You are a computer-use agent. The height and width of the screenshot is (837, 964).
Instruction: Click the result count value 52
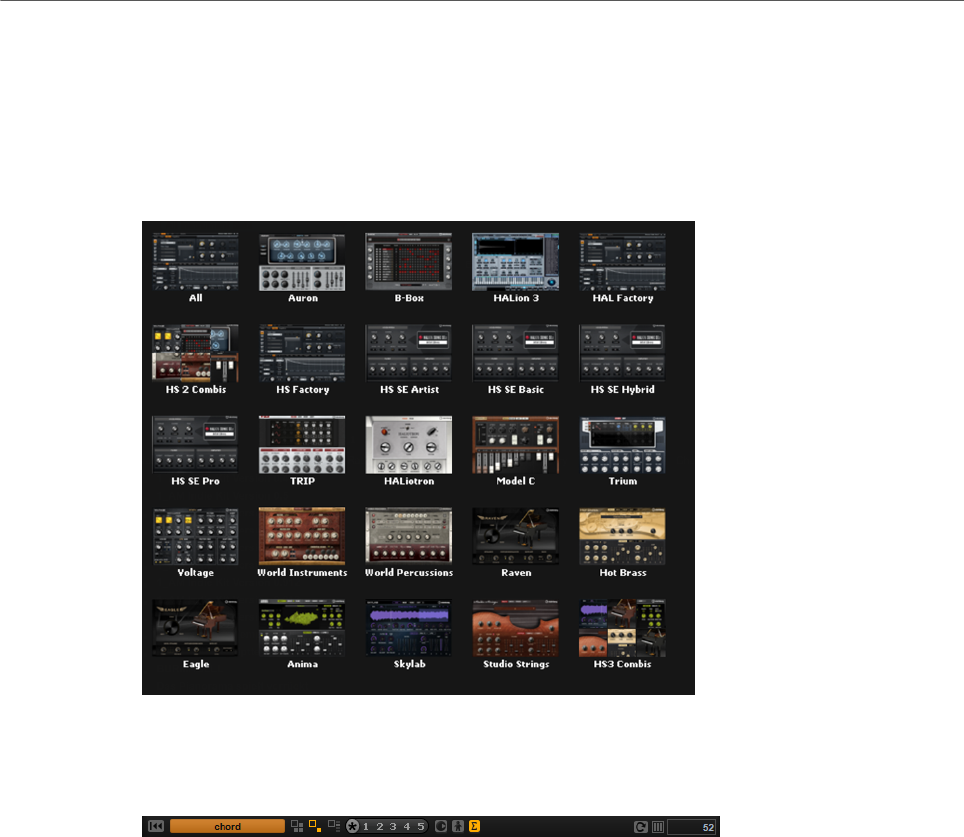[708, 827]
